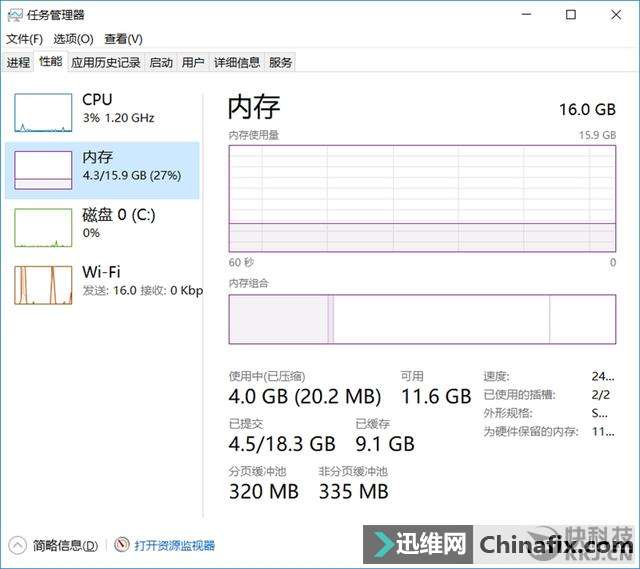Select the 内存 memory thumbnail graph

pos(43,170)
